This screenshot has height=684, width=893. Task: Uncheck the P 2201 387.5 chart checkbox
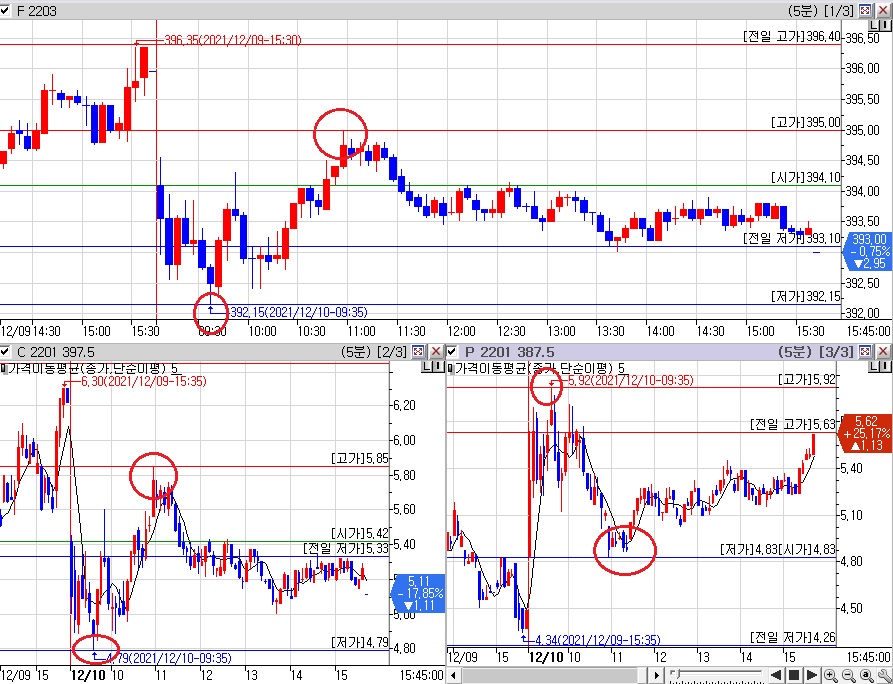tap(452, 351)
